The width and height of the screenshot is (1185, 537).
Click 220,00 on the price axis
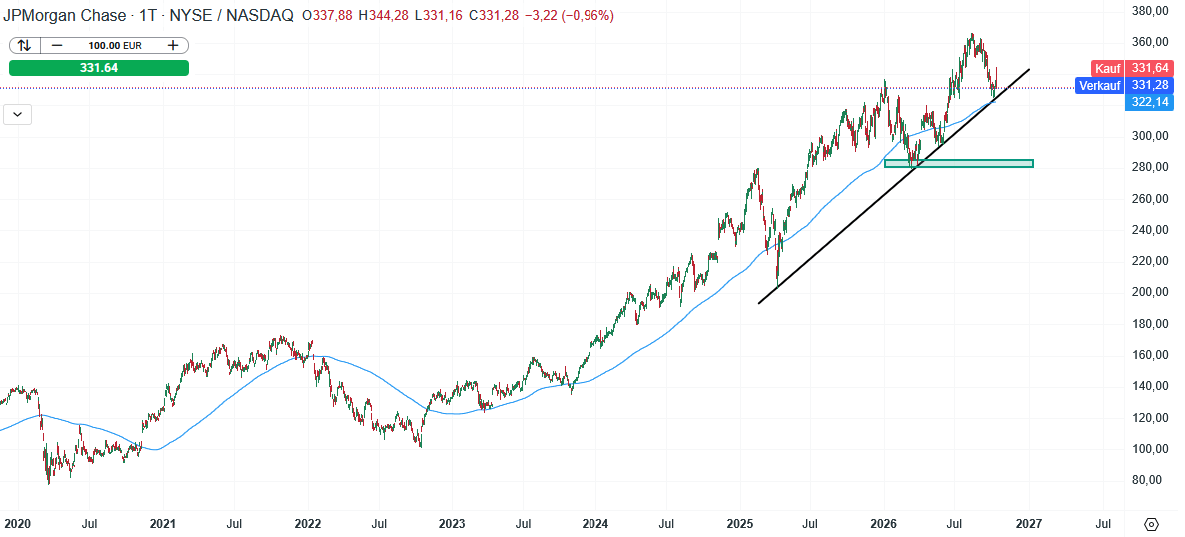(x=1151, y=261)
